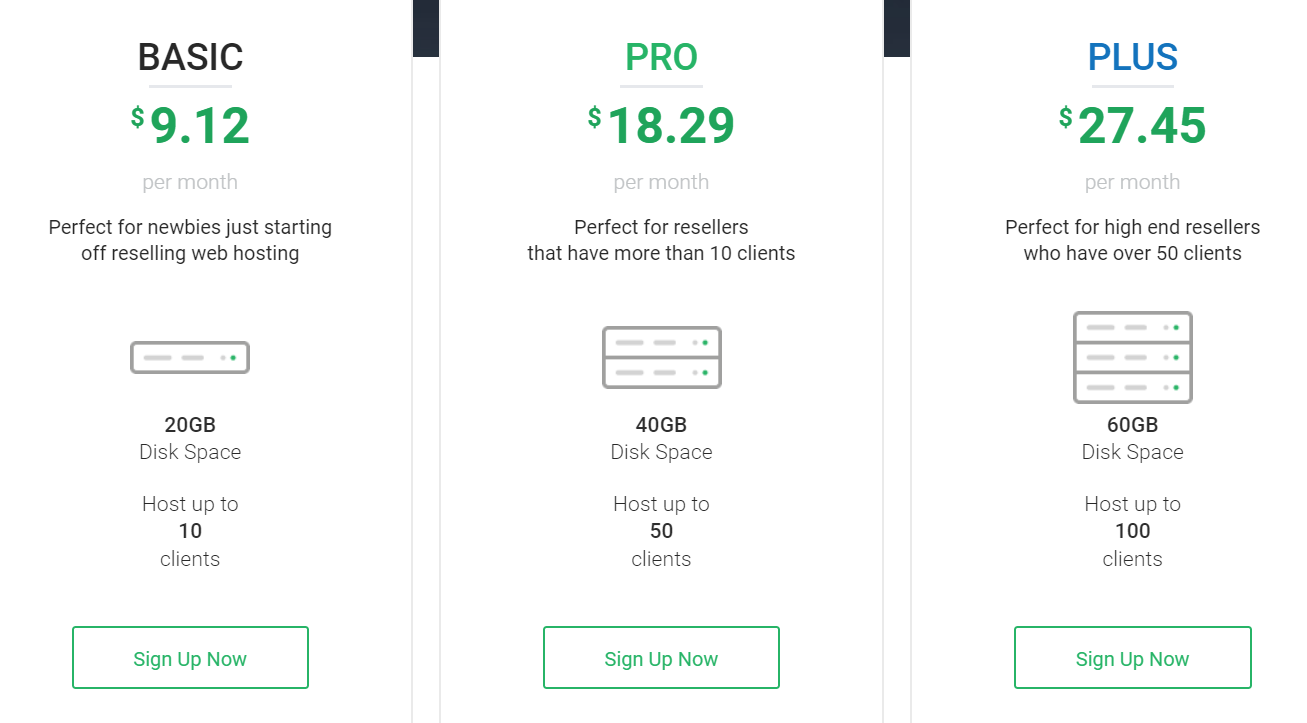This screenshot has width=1307, height=723.
Task: Select the green PRO plan title
Action: pyautogui.click(x=661, y=58)
